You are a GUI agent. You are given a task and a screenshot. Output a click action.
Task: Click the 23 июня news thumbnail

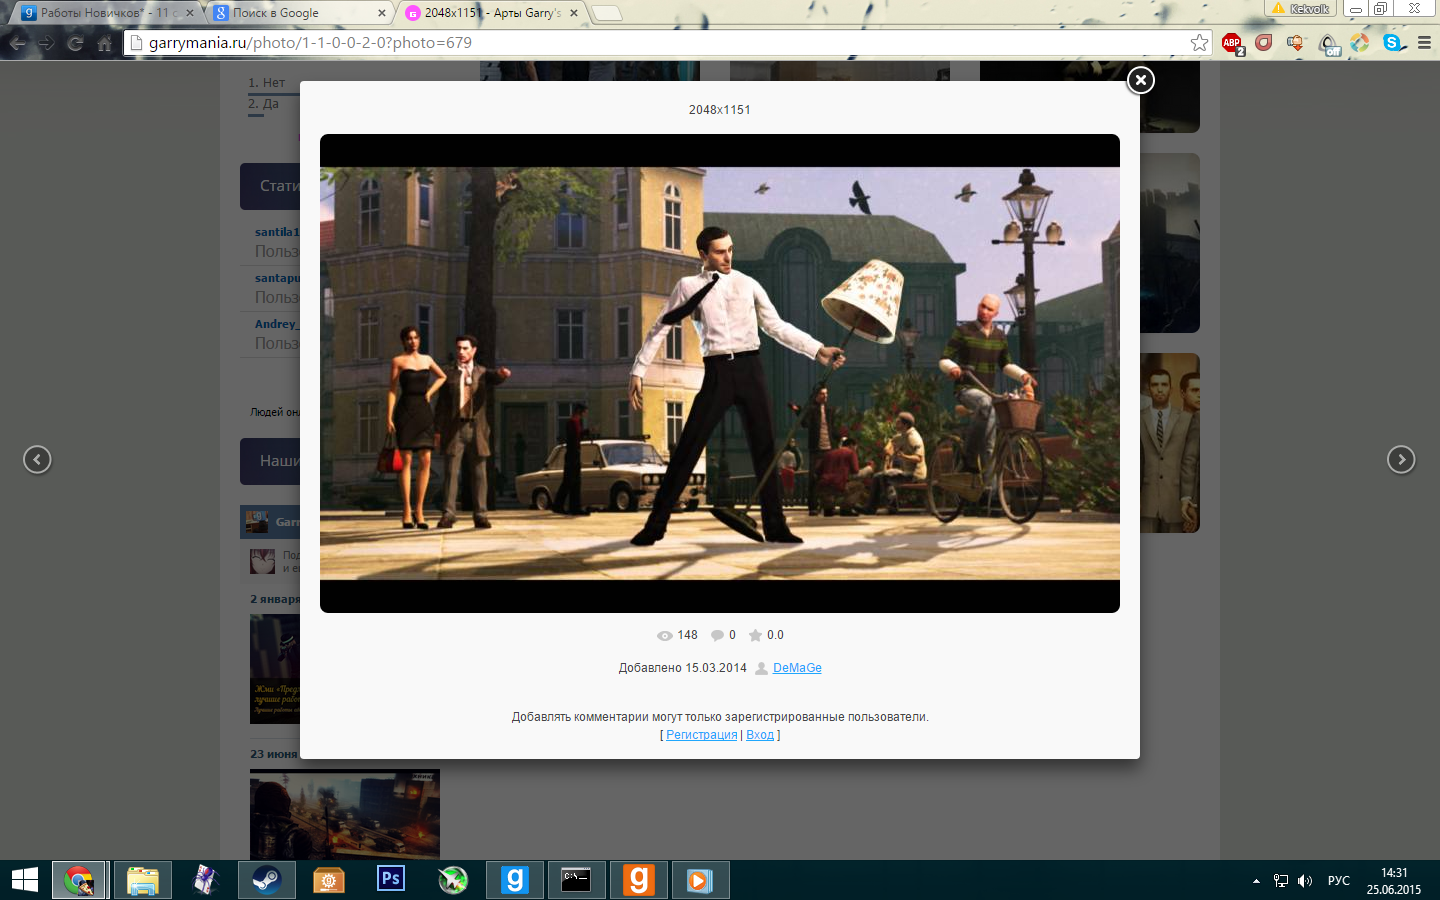(x=344, y=814)
